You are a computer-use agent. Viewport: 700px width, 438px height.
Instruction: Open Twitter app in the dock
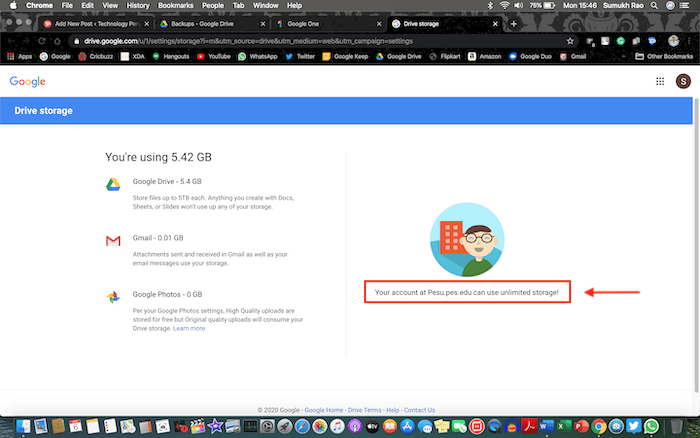point(633,426)
